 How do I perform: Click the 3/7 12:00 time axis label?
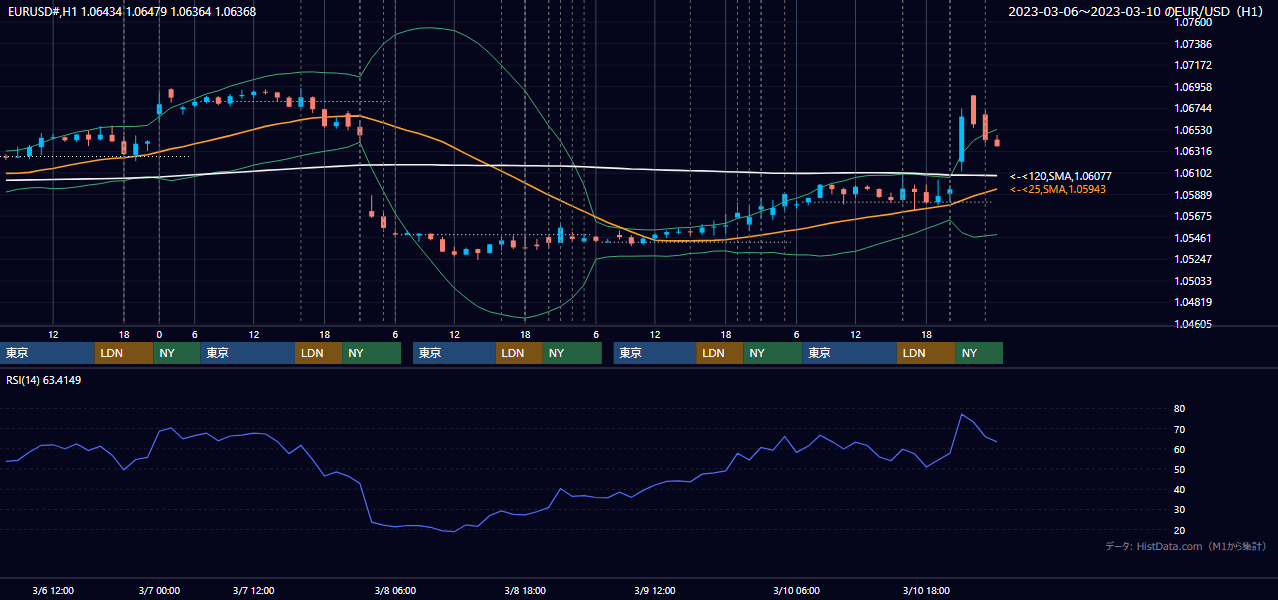pos(253,590)
